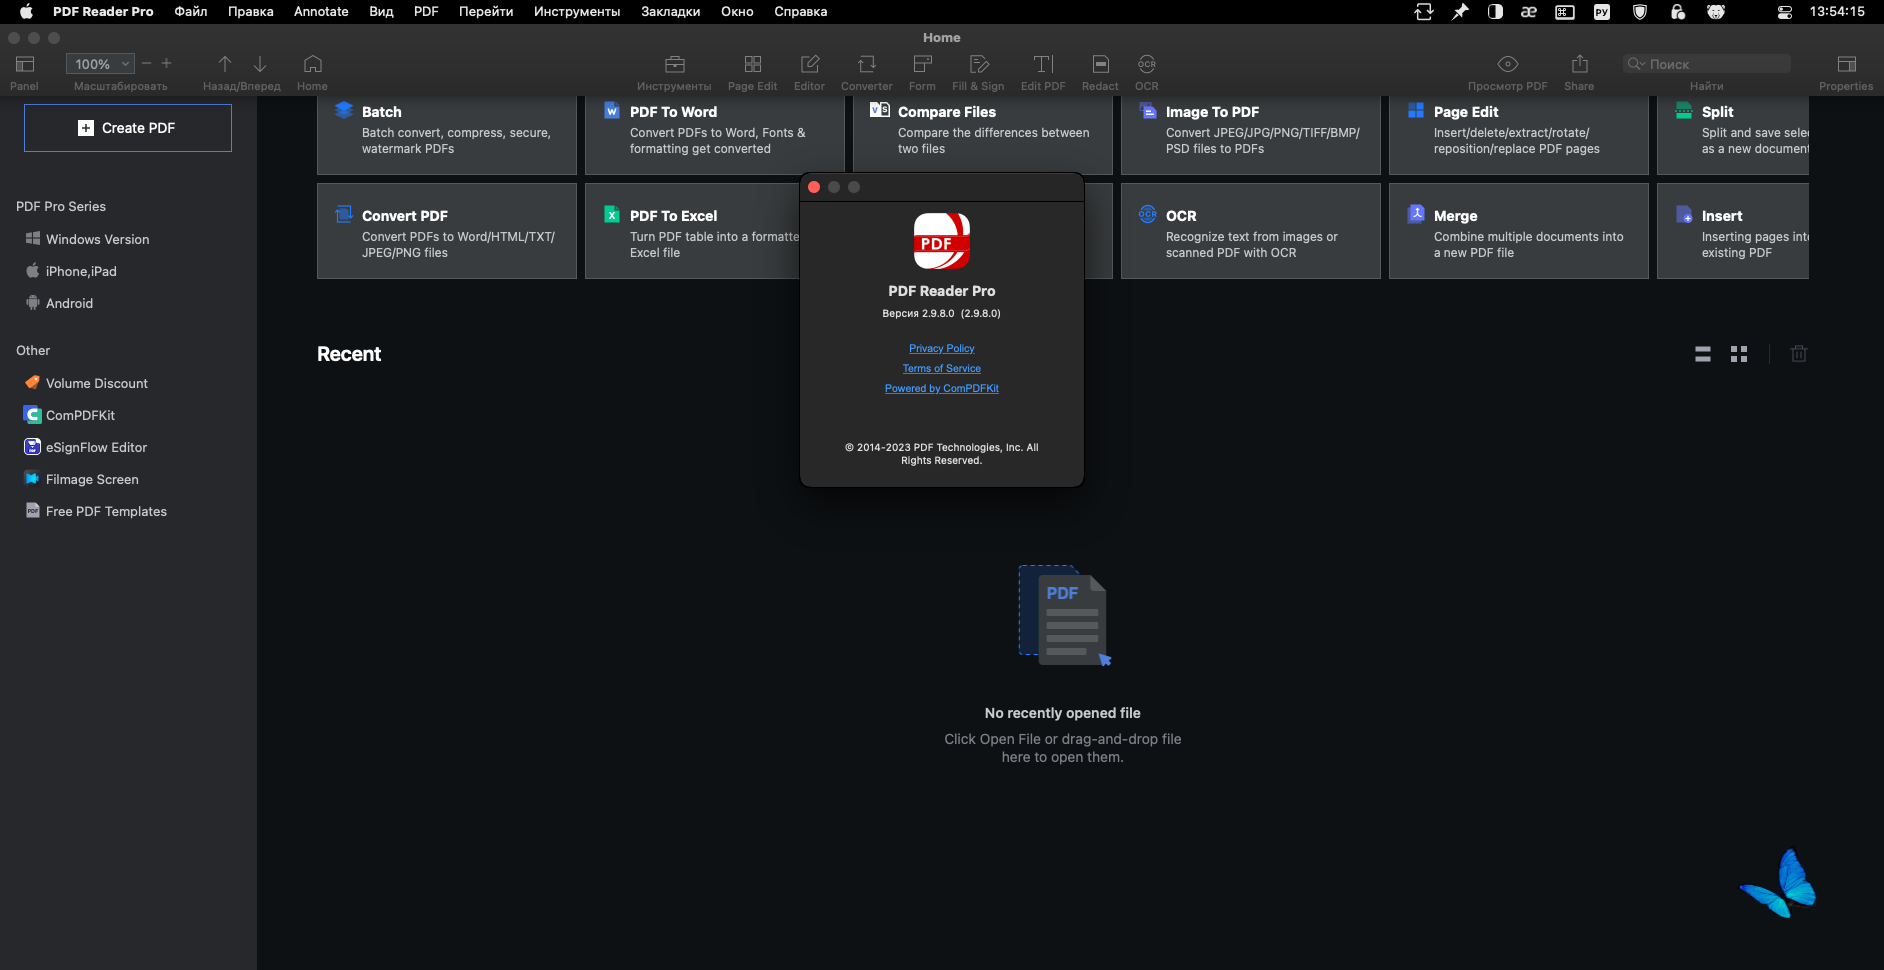Select the Edit PDF tool
Image resolution: width=1884 pixels, height=970 pixels.
click(x=1043, y=64)
